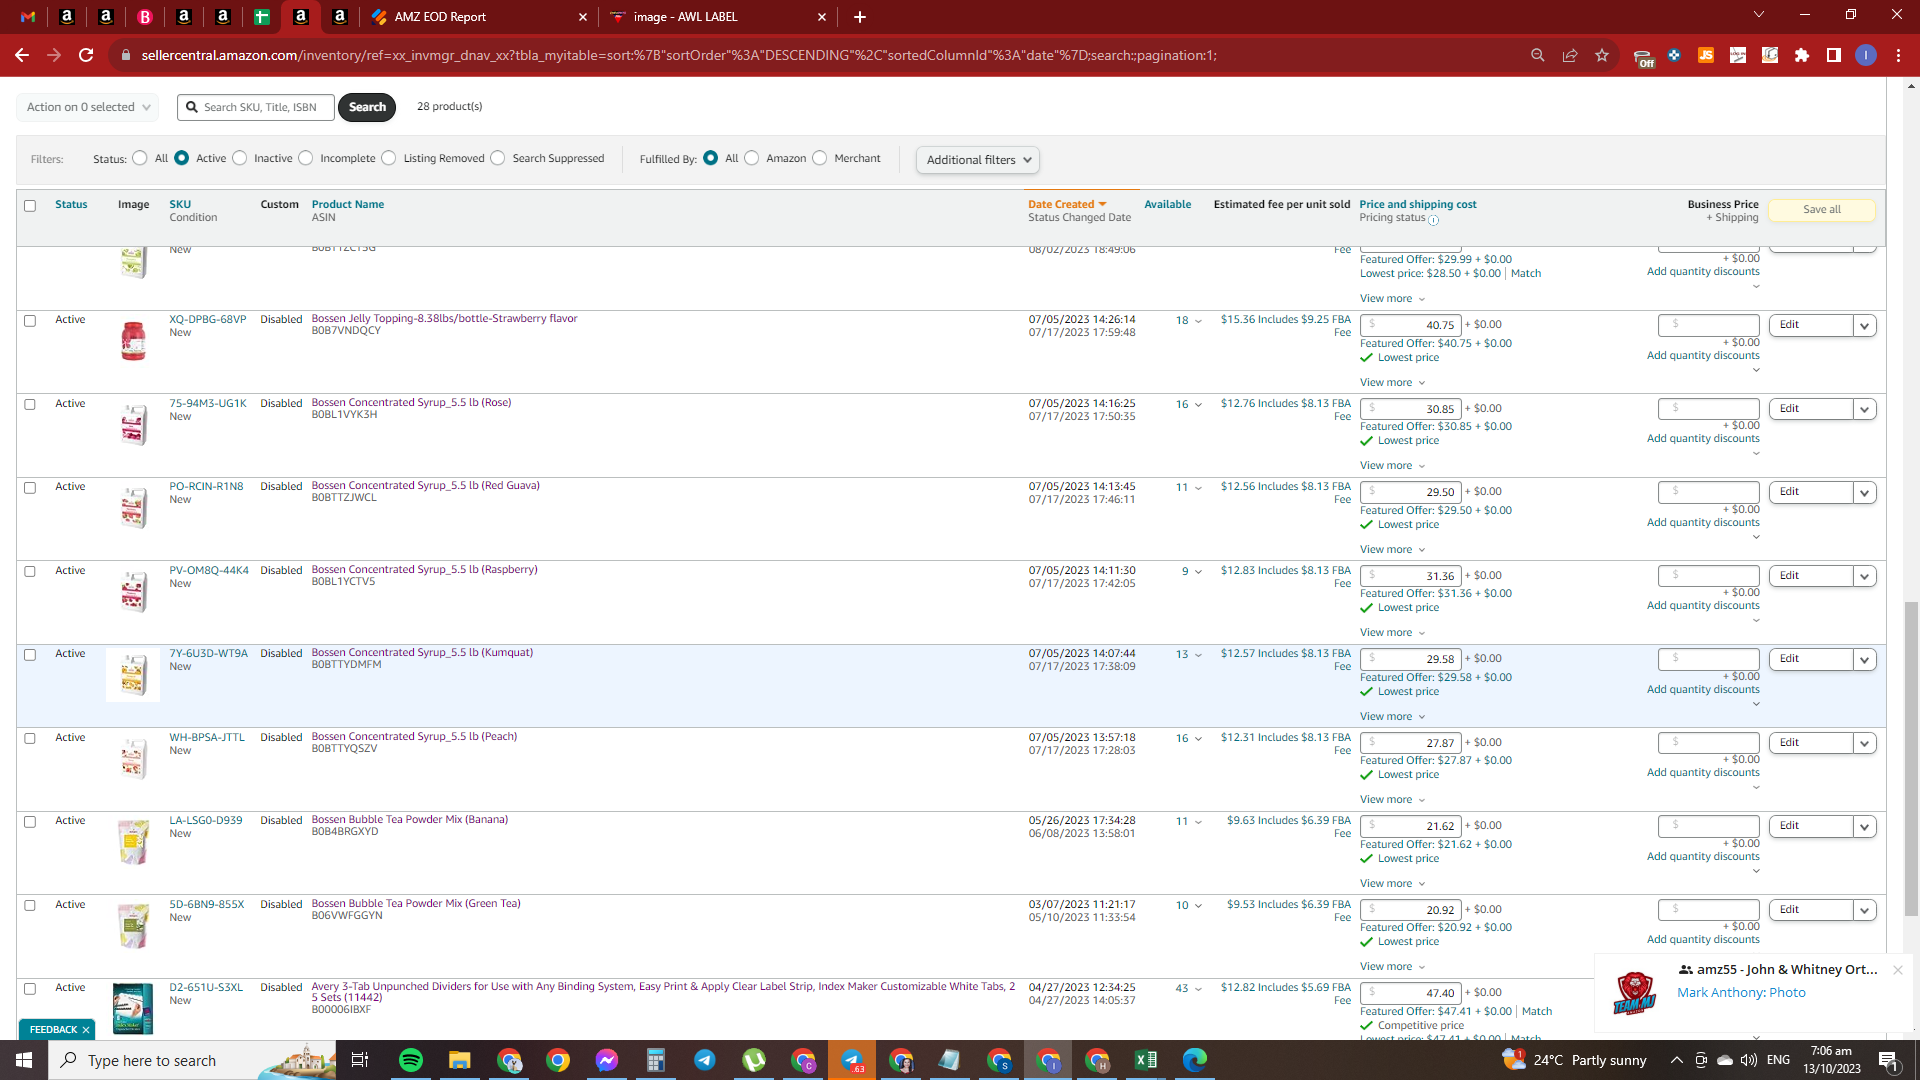This screenshot has width=1920, height=1080.
Task: Open Edit dropdown arrow for Rose syrup
Action: pos(1864,409)
